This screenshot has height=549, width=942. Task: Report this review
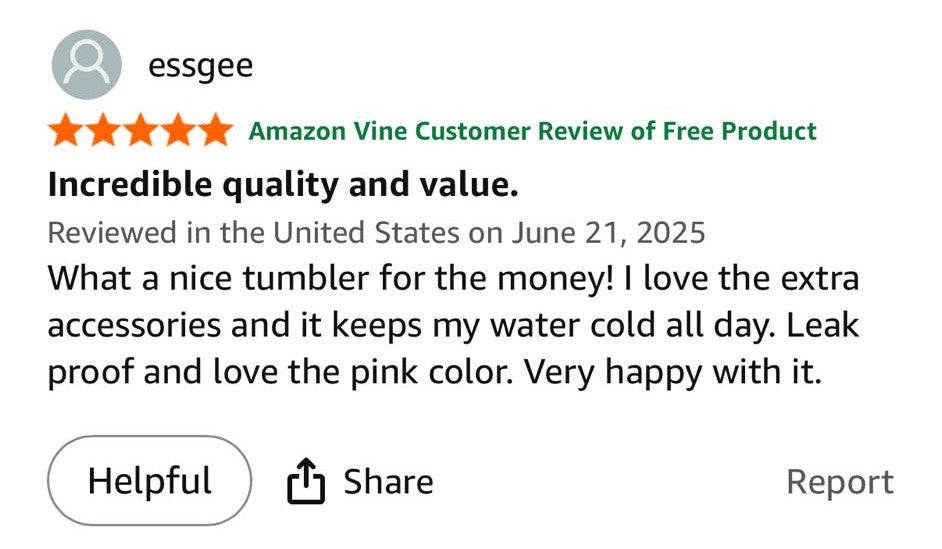[x=839, y=482]
